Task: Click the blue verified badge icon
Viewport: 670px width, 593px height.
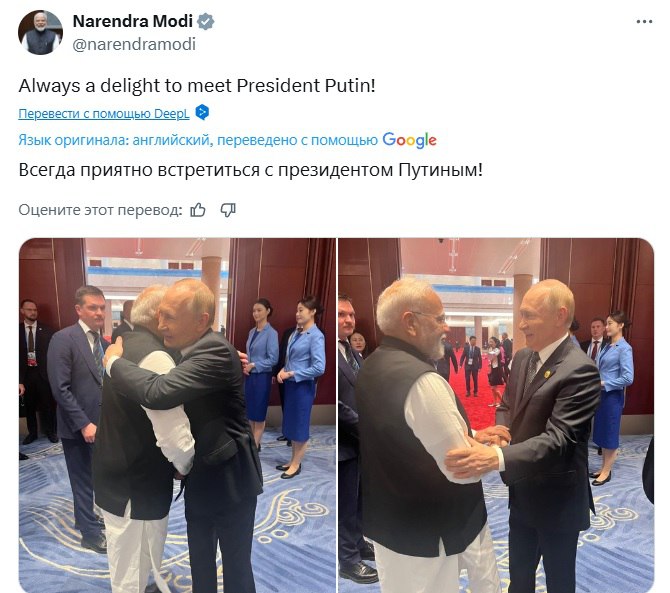Action: pyautogui.click(x=206, y=22)
